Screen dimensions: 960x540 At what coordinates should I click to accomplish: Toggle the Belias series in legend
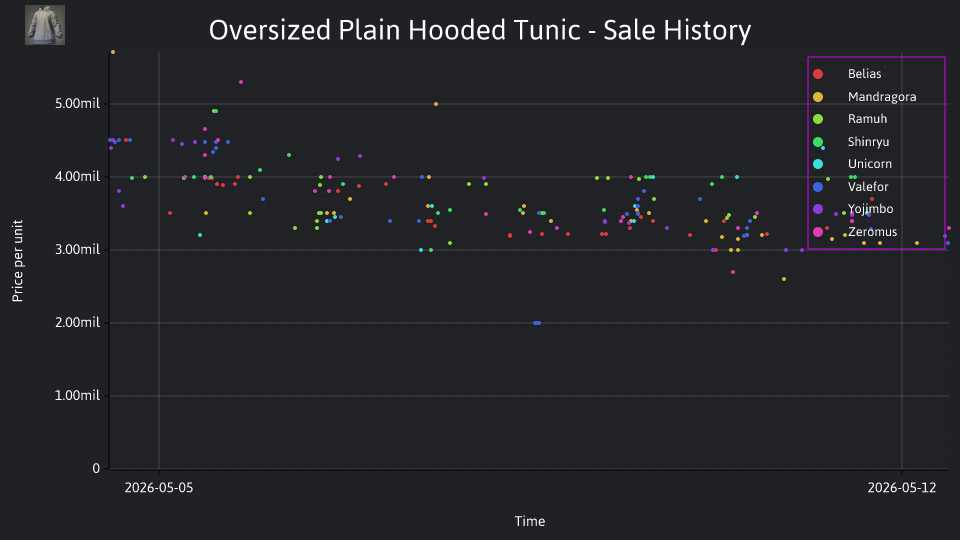point(847,74)
